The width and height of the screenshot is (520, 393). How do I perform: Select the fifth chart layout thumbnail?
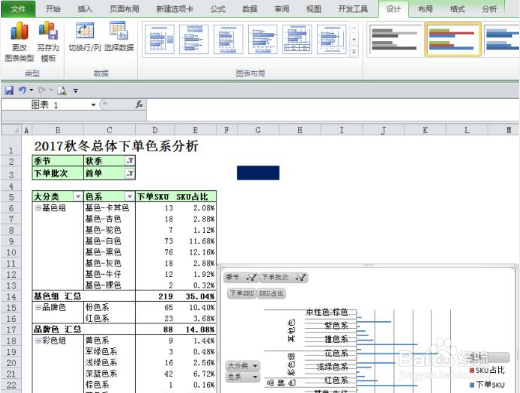point(297,39)
